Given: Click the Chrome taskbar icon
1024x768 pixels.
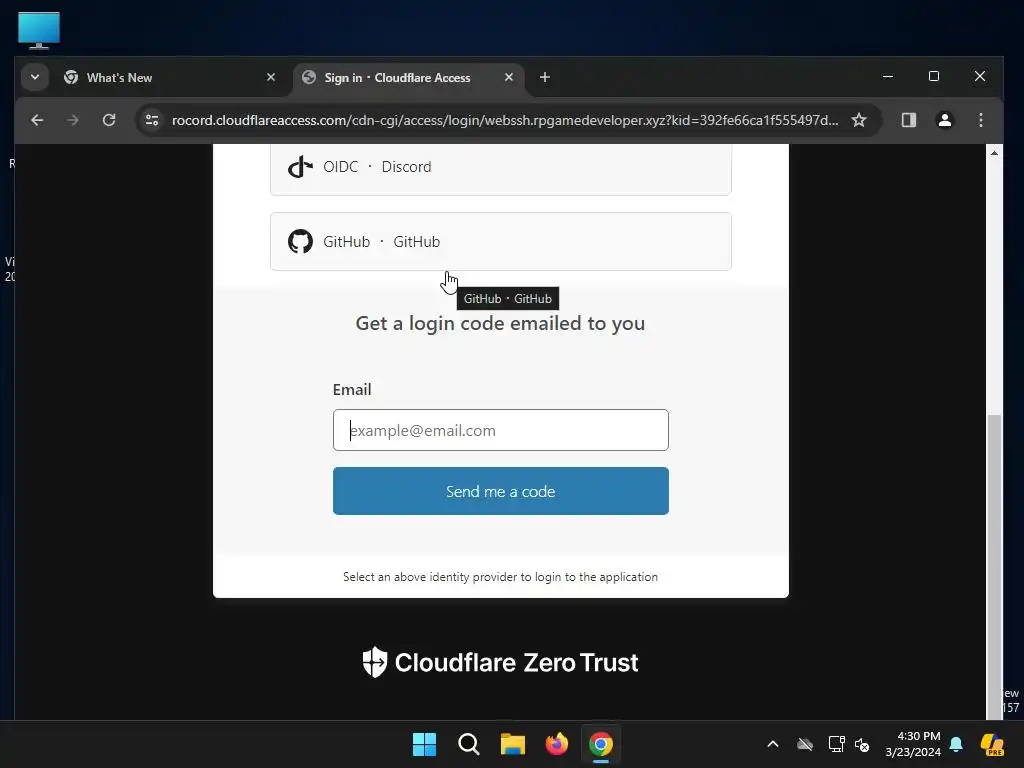Looking at the screenshot, I should point(601,744).
